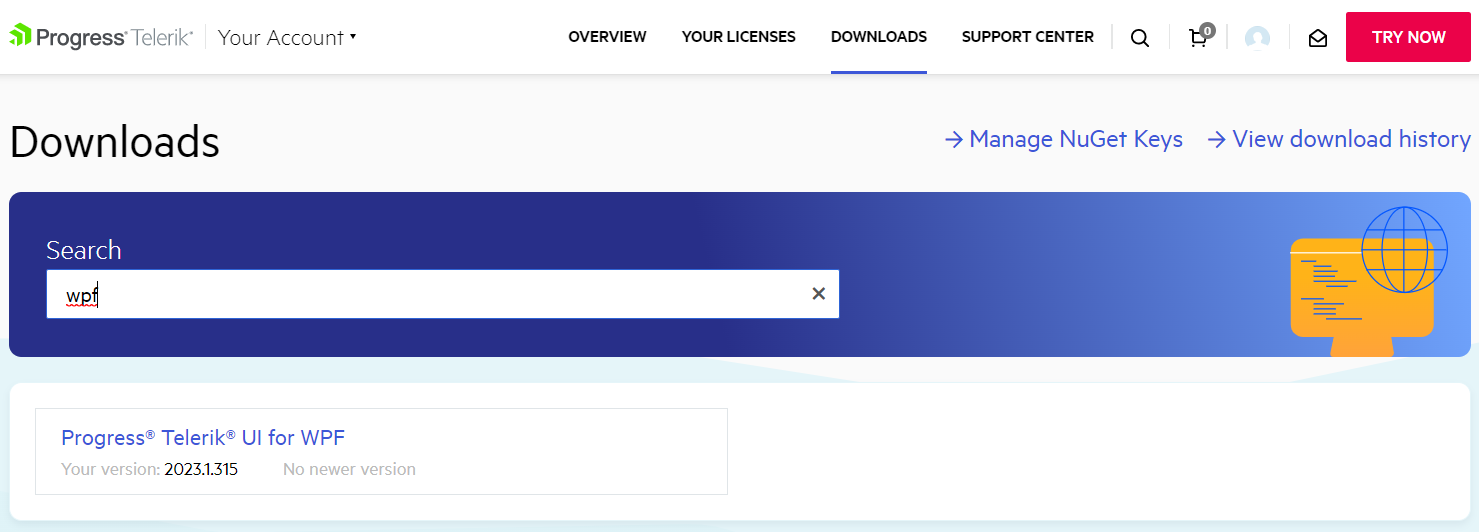The image size is (1479, 532).
Task: Click the version number 2023.1.315
Action: tap(201, 469)
